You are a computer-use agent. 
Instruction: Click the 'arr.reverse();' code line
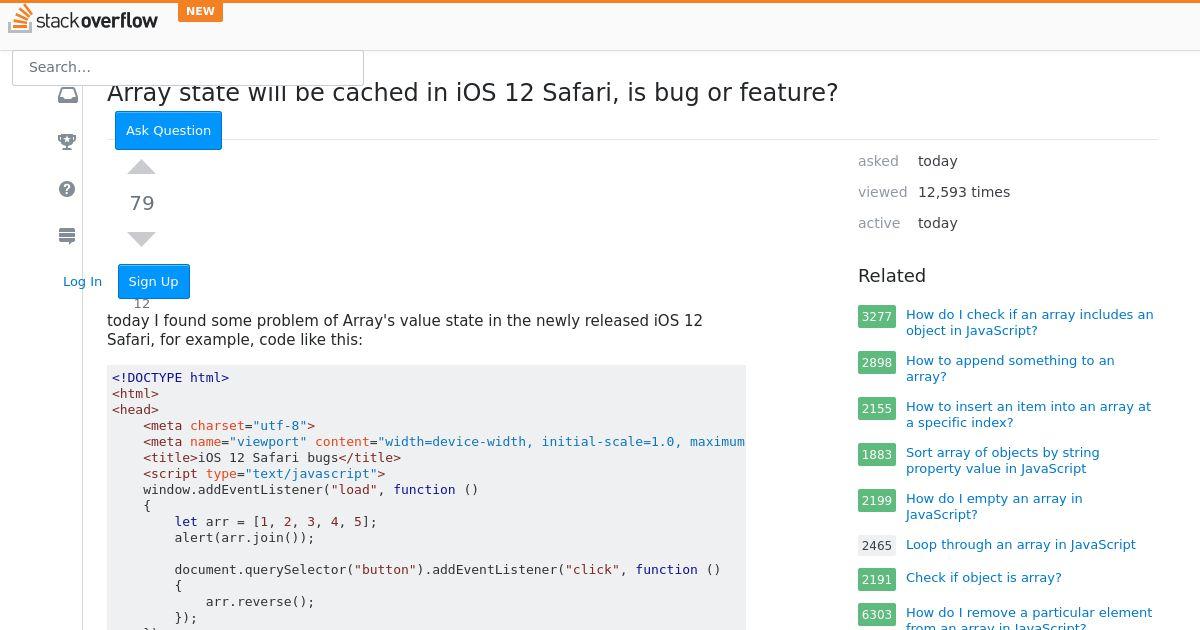[x=260, y=601]
